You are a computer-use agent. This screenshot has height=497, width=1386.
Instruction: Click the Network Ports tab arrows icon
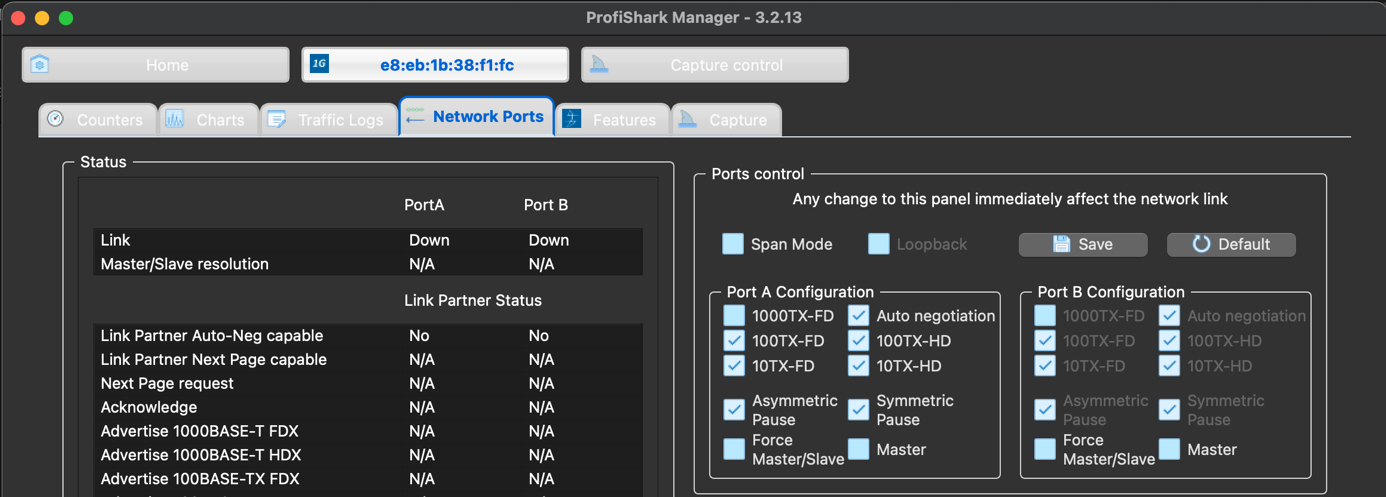(414, 116)
